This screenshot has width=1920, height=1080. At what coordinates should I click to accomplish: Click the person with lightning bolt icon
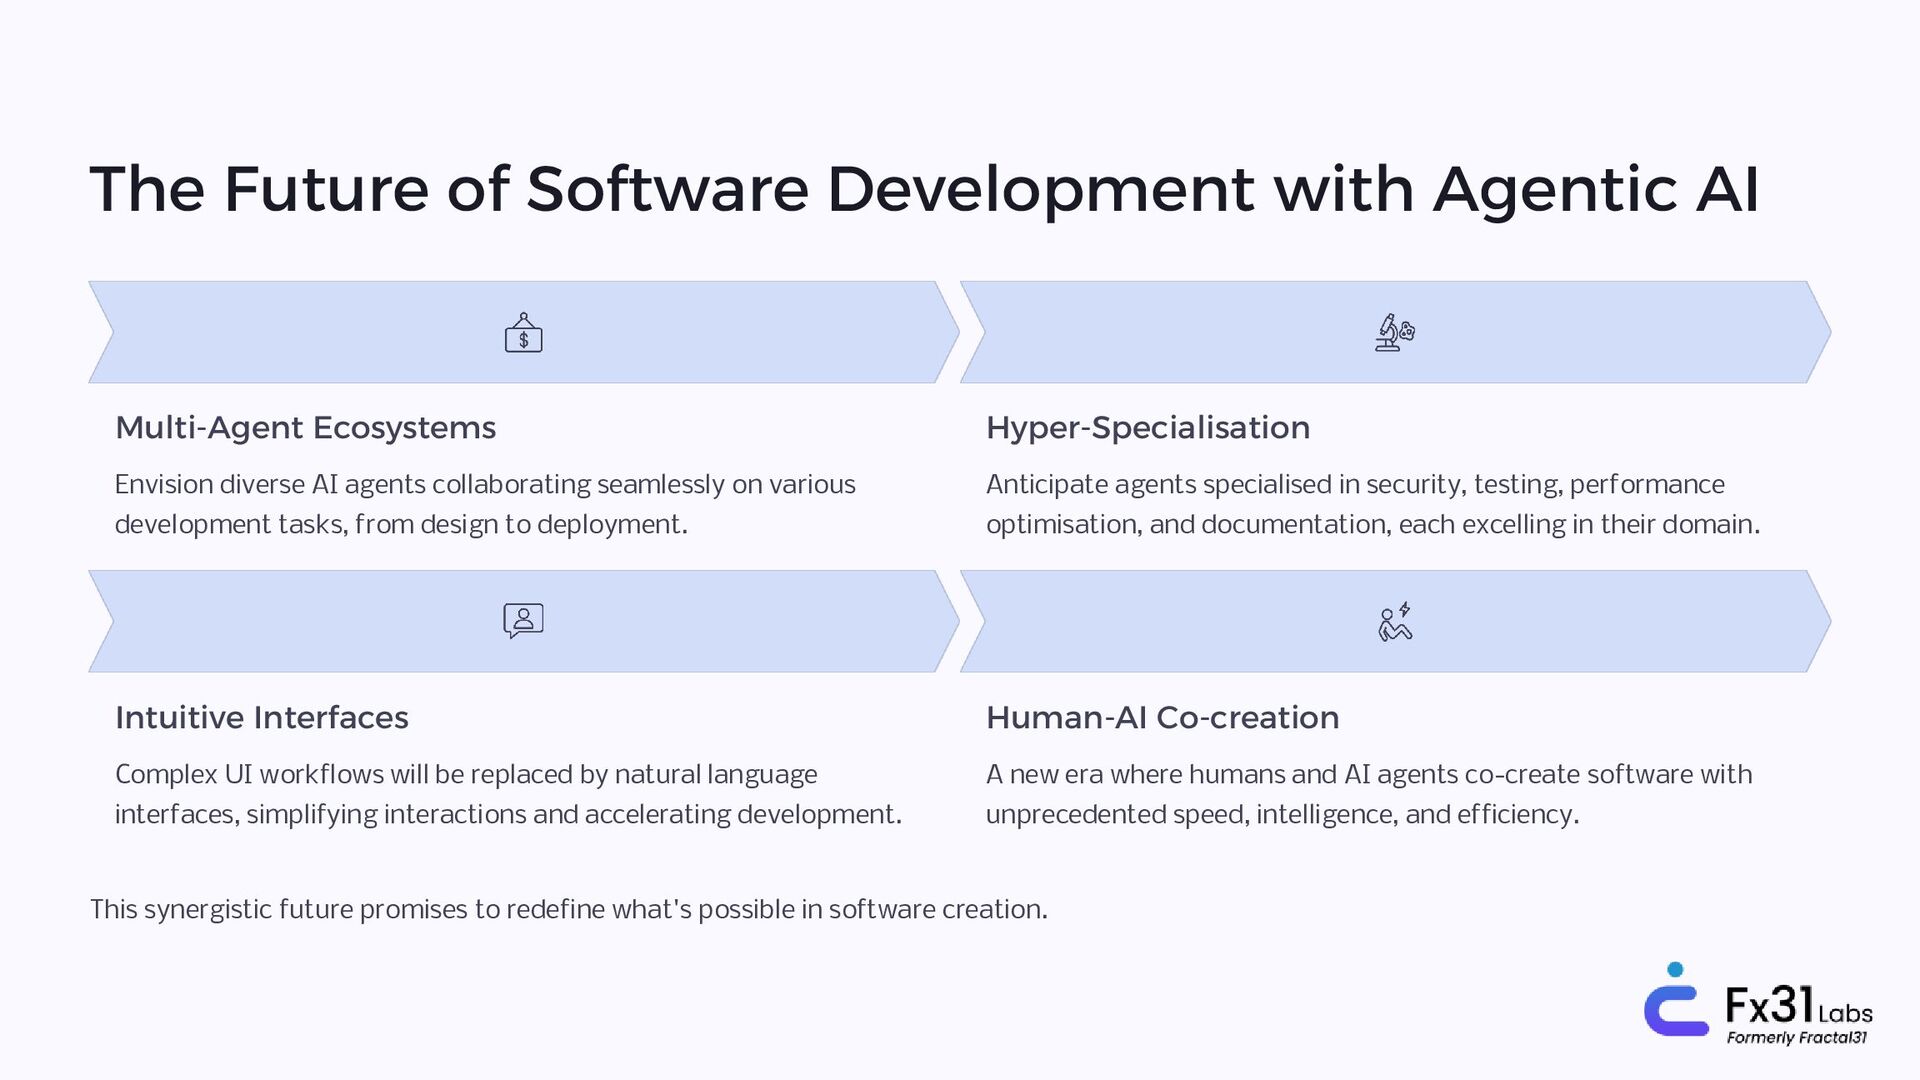coord(1394,622)
